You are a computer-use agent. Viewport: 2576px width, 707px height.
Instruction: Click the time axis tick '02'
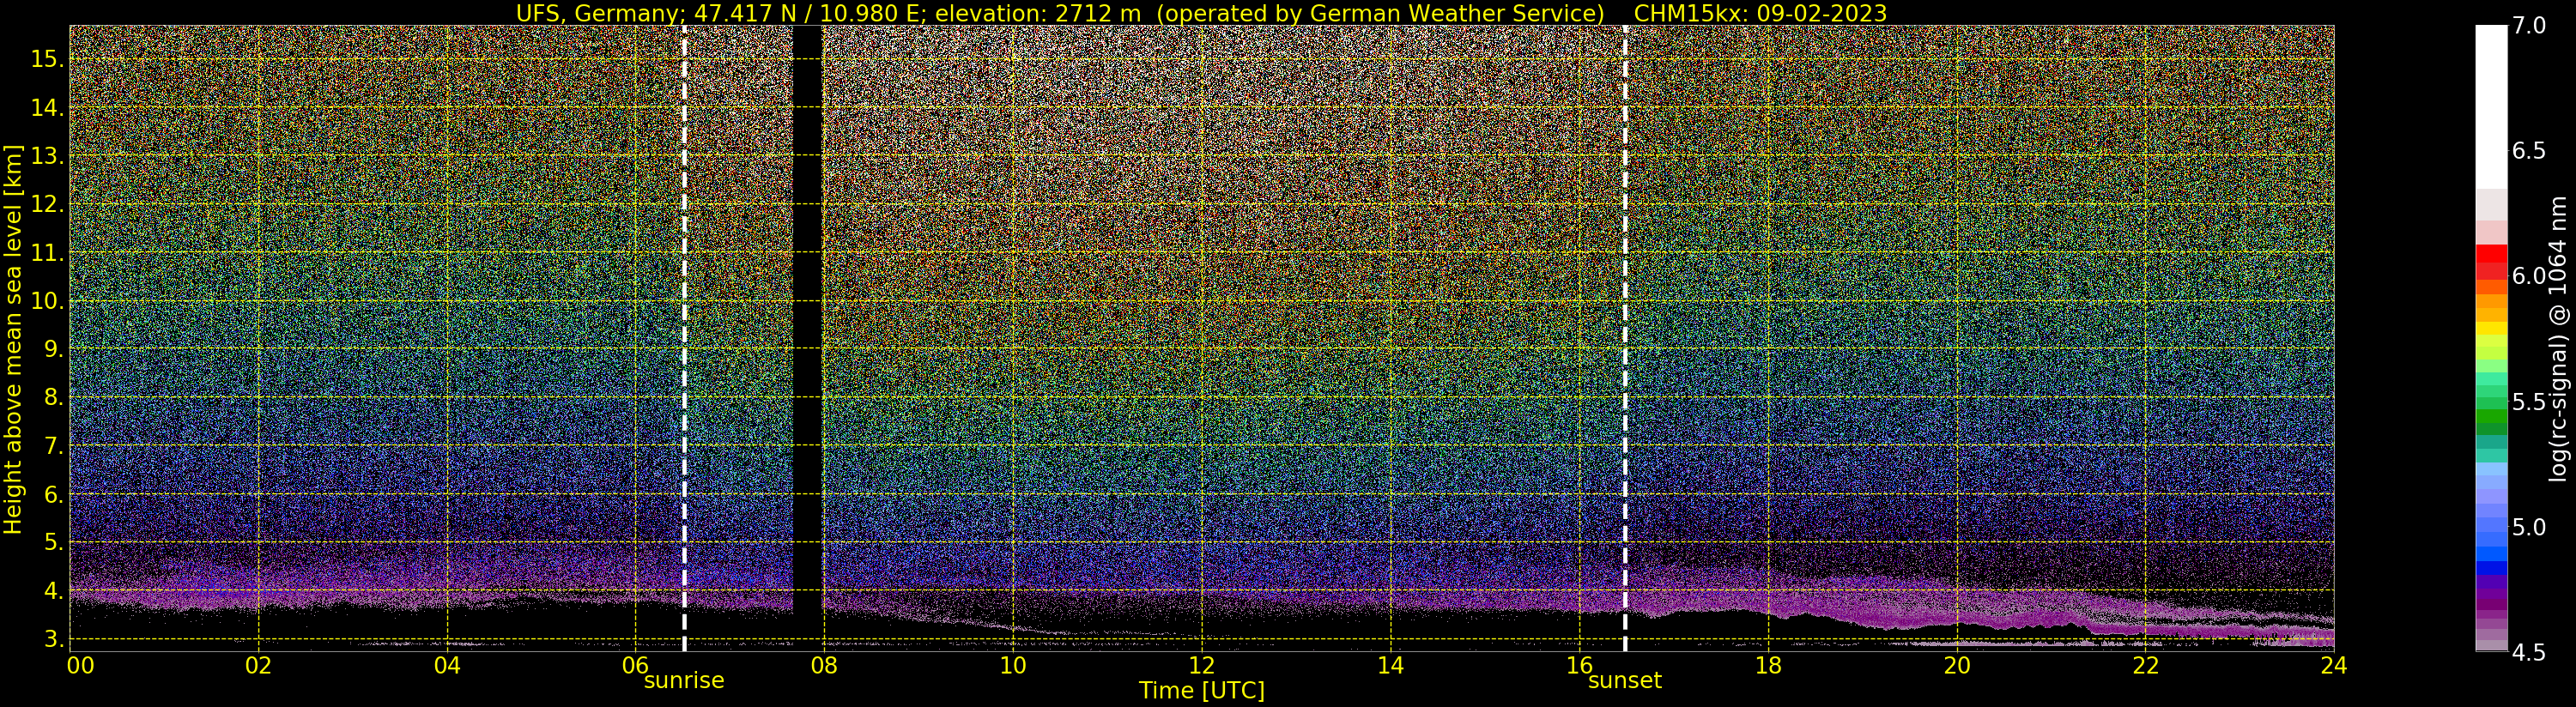click(259, 665)
